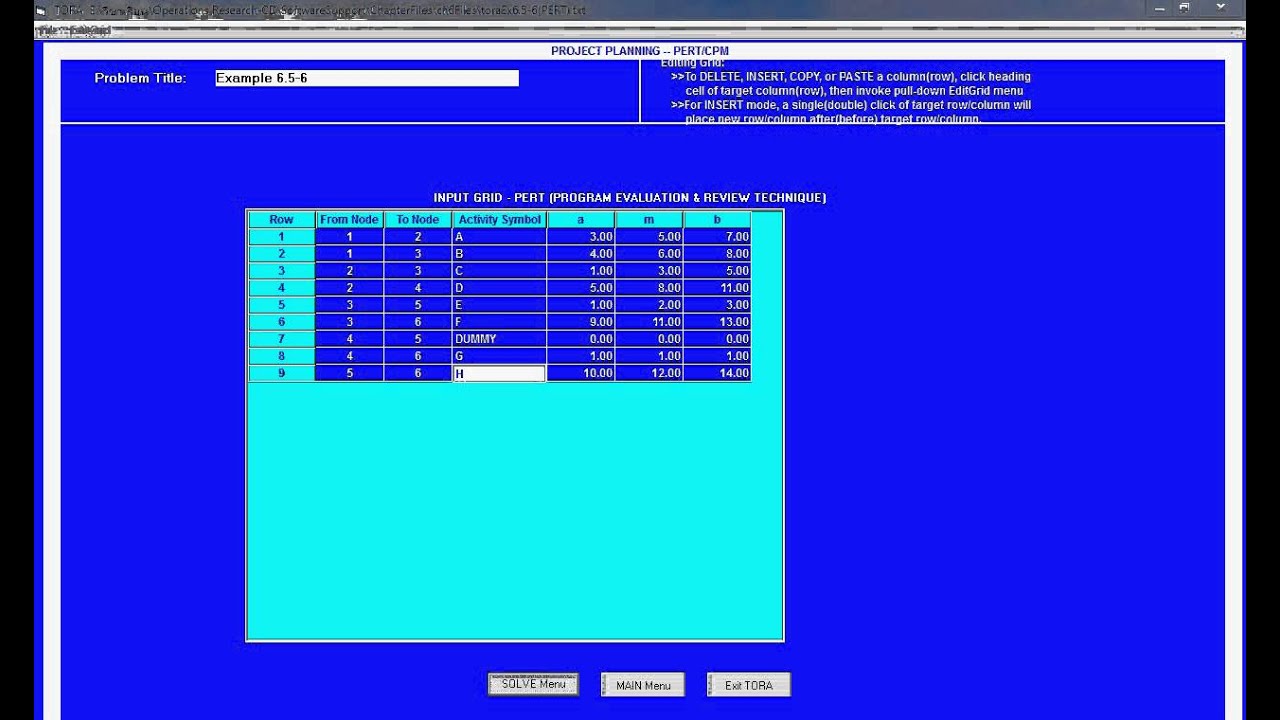Viewport: 1280px width, 720px height.
Task: Click the Exit TORA button
Action: 749,685
